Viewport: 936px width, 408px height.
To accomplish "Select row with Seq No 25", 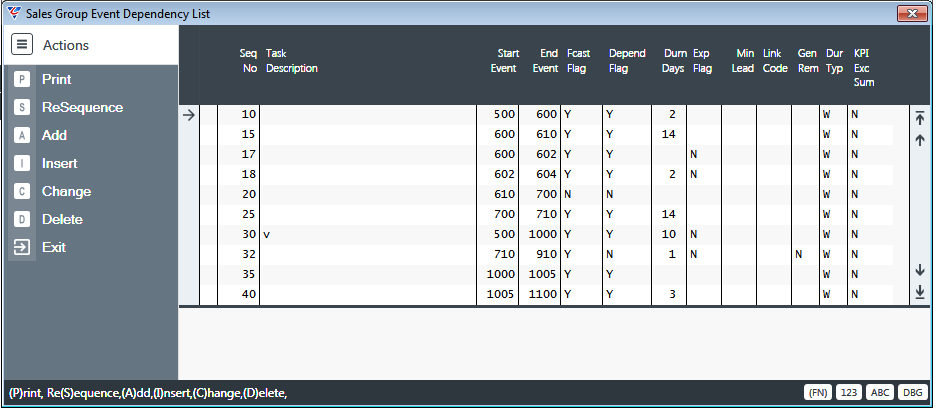I will (x=546, y=214).
